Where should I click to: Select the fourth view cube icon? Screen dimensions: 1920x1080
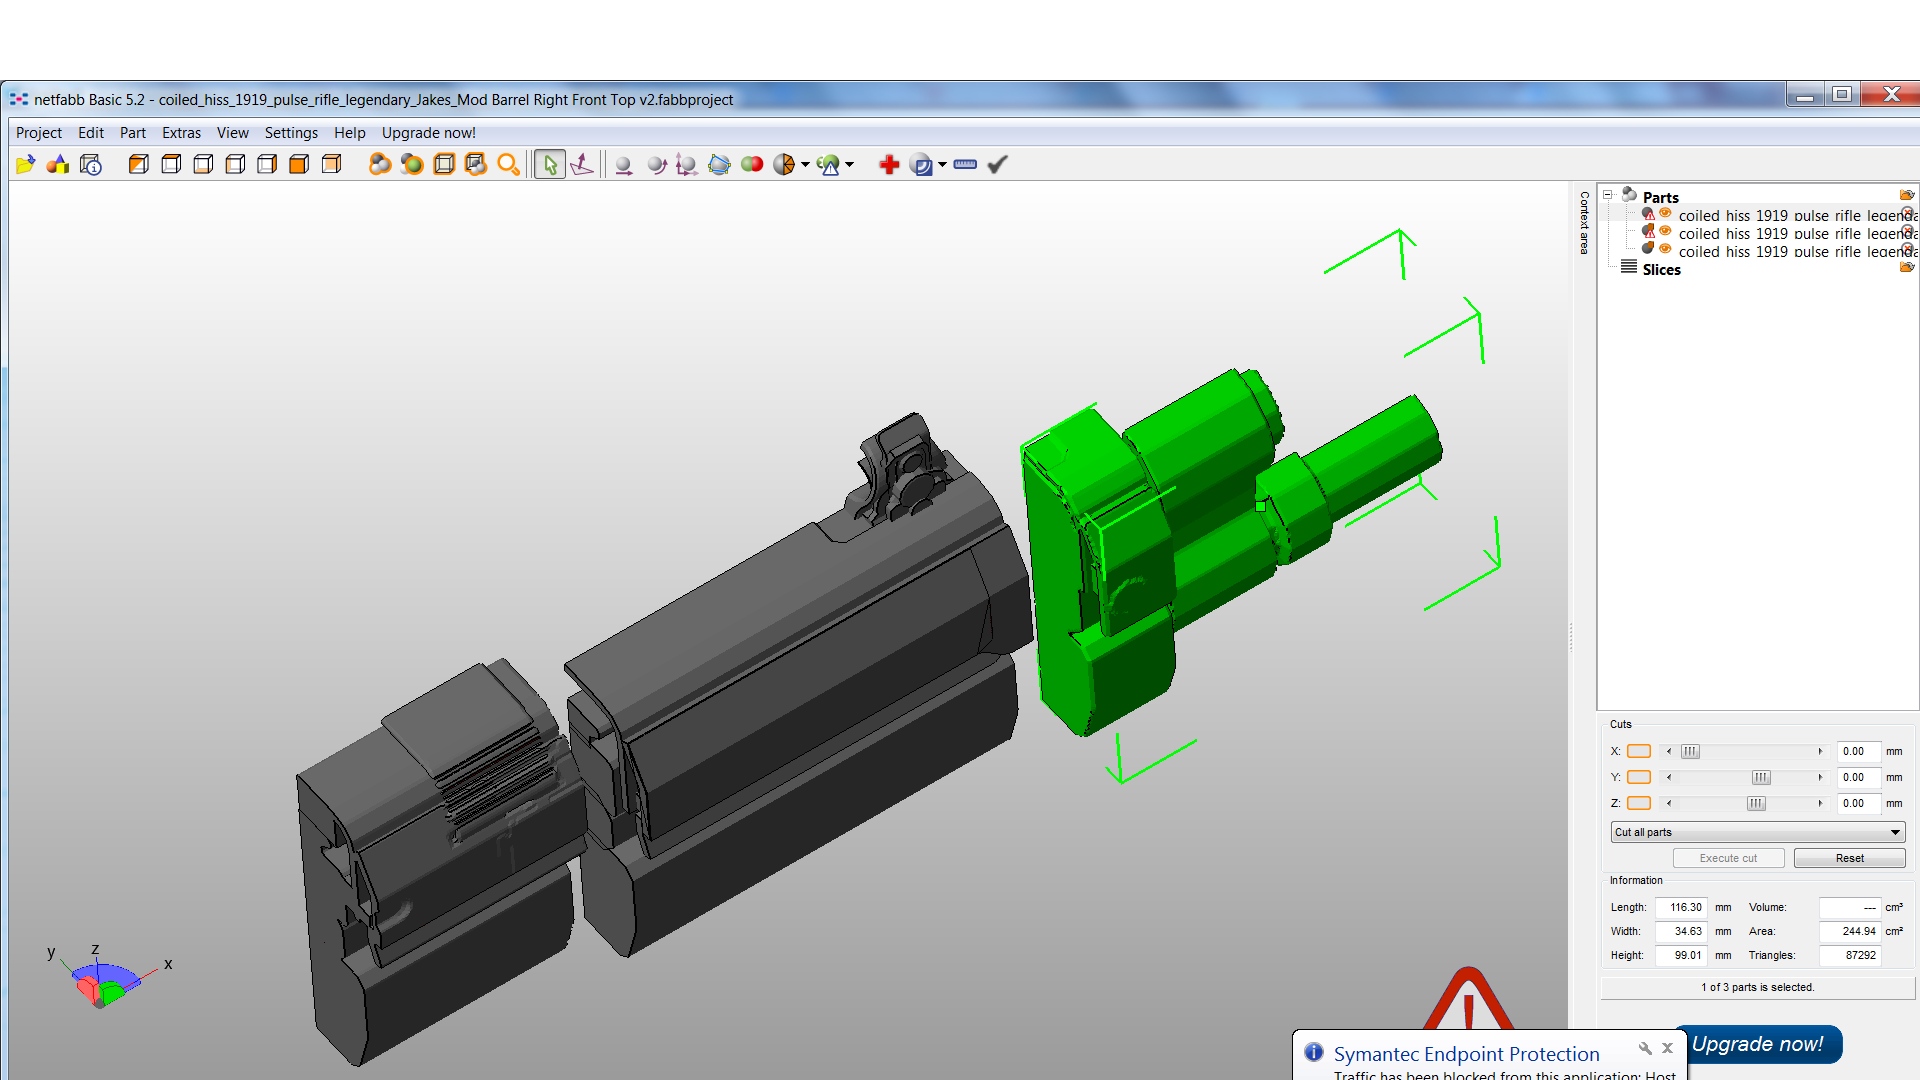point(235,165)
